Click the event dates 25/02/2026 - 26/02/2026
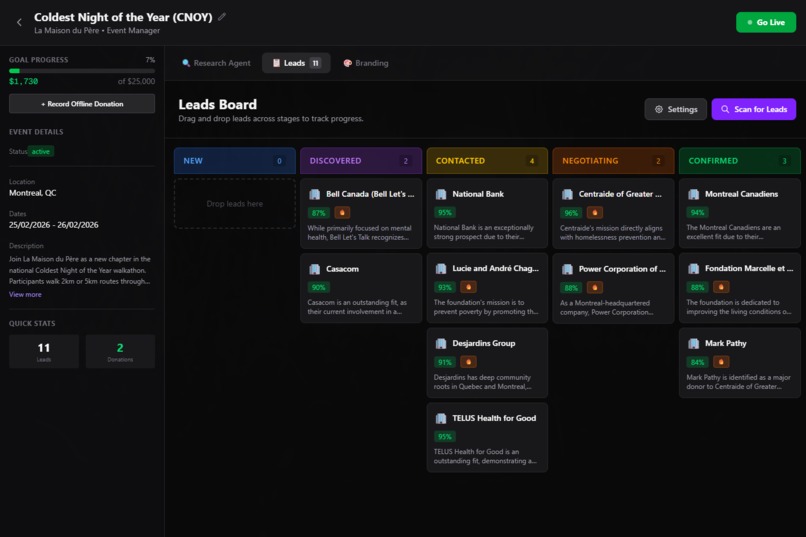 click(53, 225)
